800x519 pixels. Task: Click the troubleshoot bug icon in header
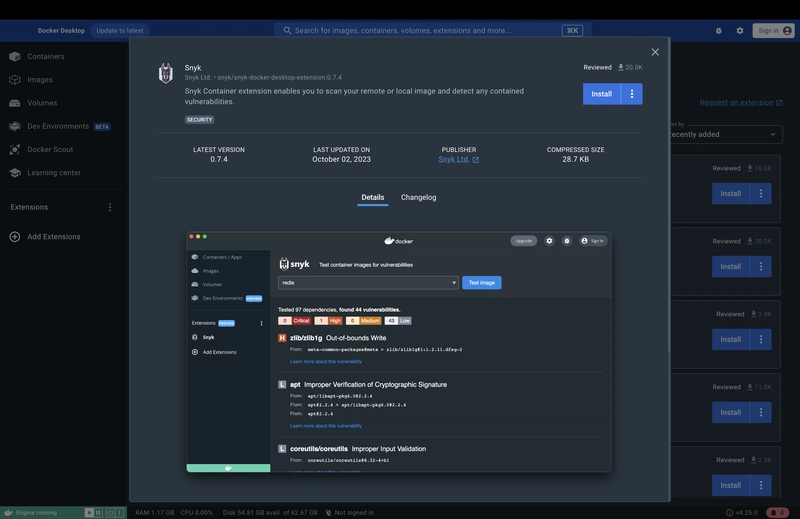pyautogui.click(x=718, y=31)
